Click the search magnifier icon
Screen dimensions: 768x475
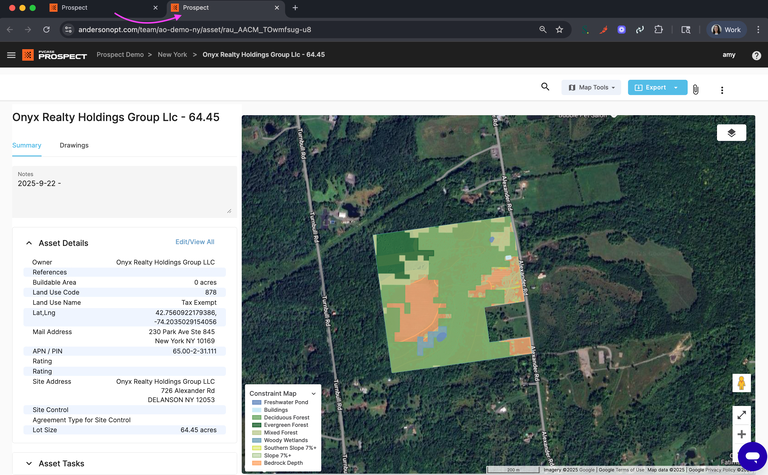point(545,87)
